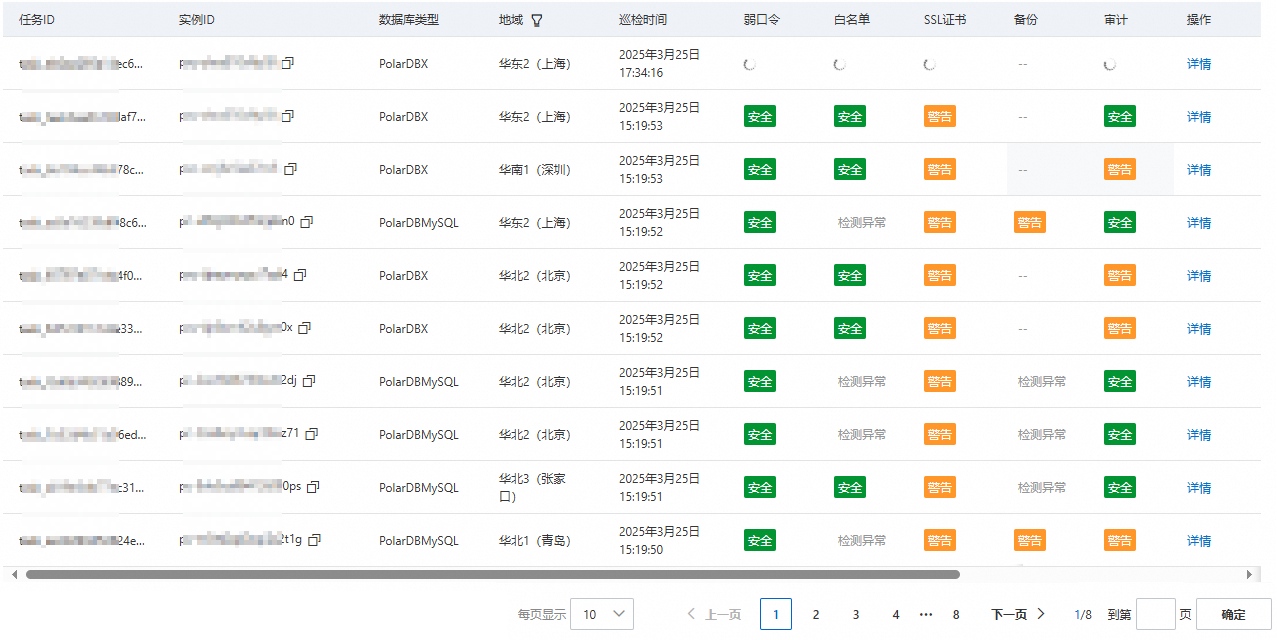
Task: Click the 华南1（深圳）region cell
Action: [x=535, y=170]
